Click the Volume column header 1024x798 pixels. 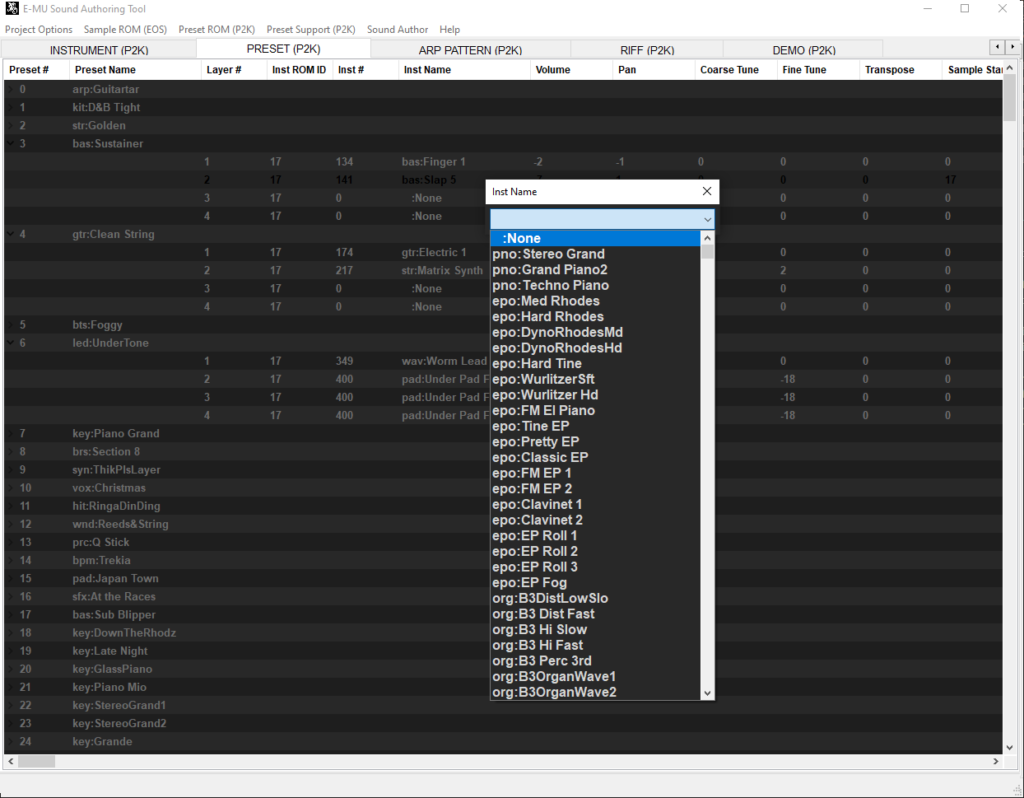[572, 70]
